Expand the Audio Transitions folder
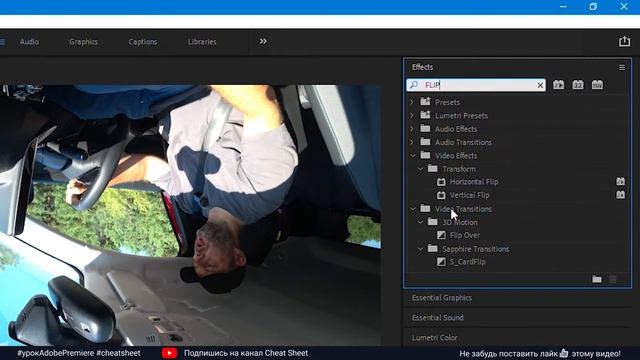Screen dimensions: 640x360 (x=412, y=142)
